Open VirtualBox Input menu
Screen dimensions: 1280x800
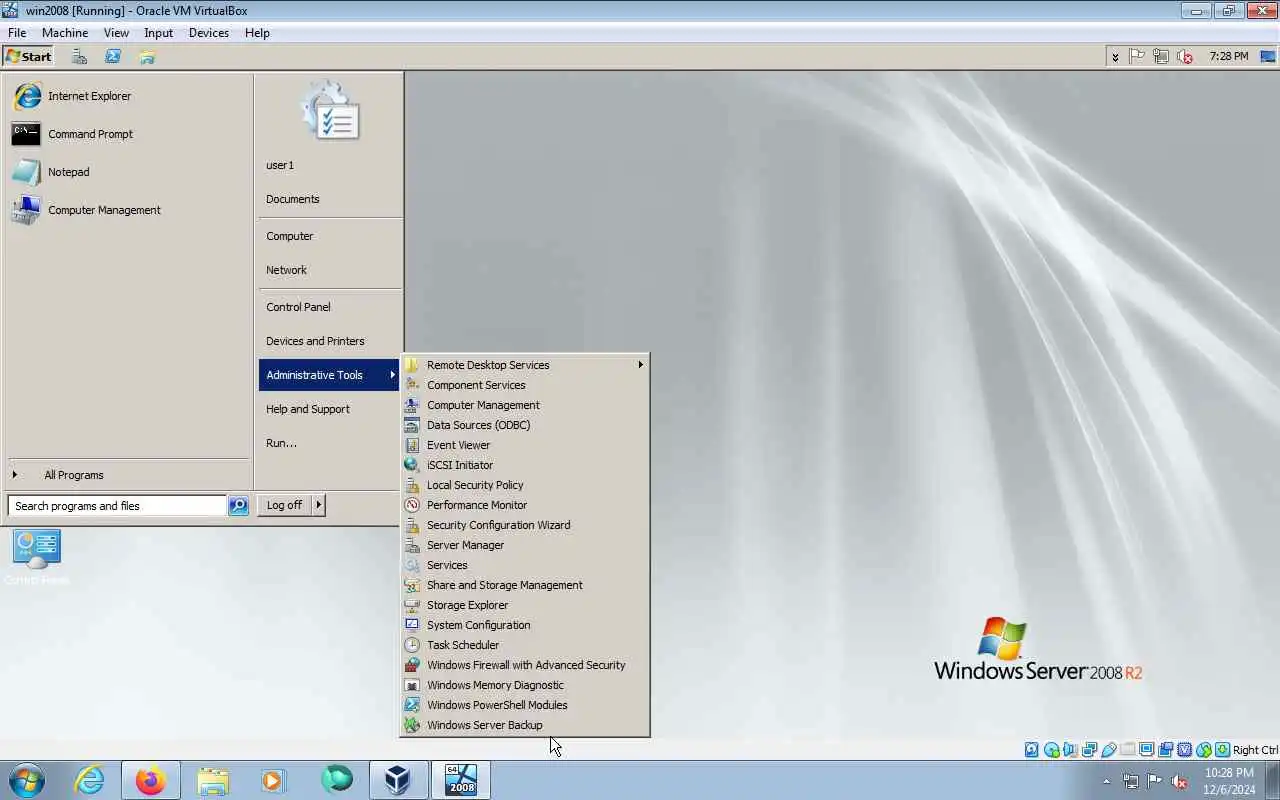tap(158, 33)
